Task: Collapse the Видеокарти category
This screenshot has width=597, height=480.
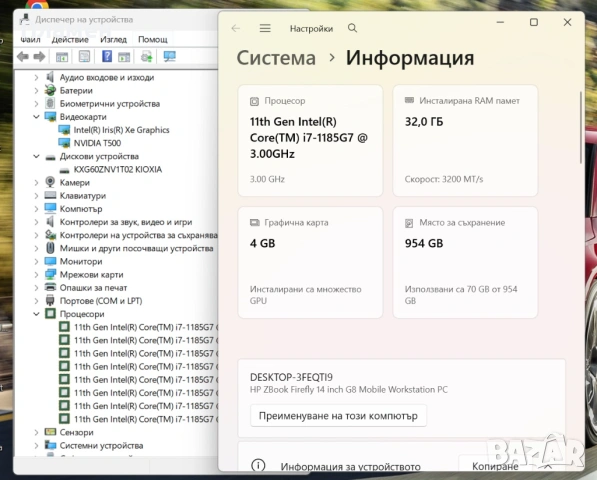Action: (36, 117)
